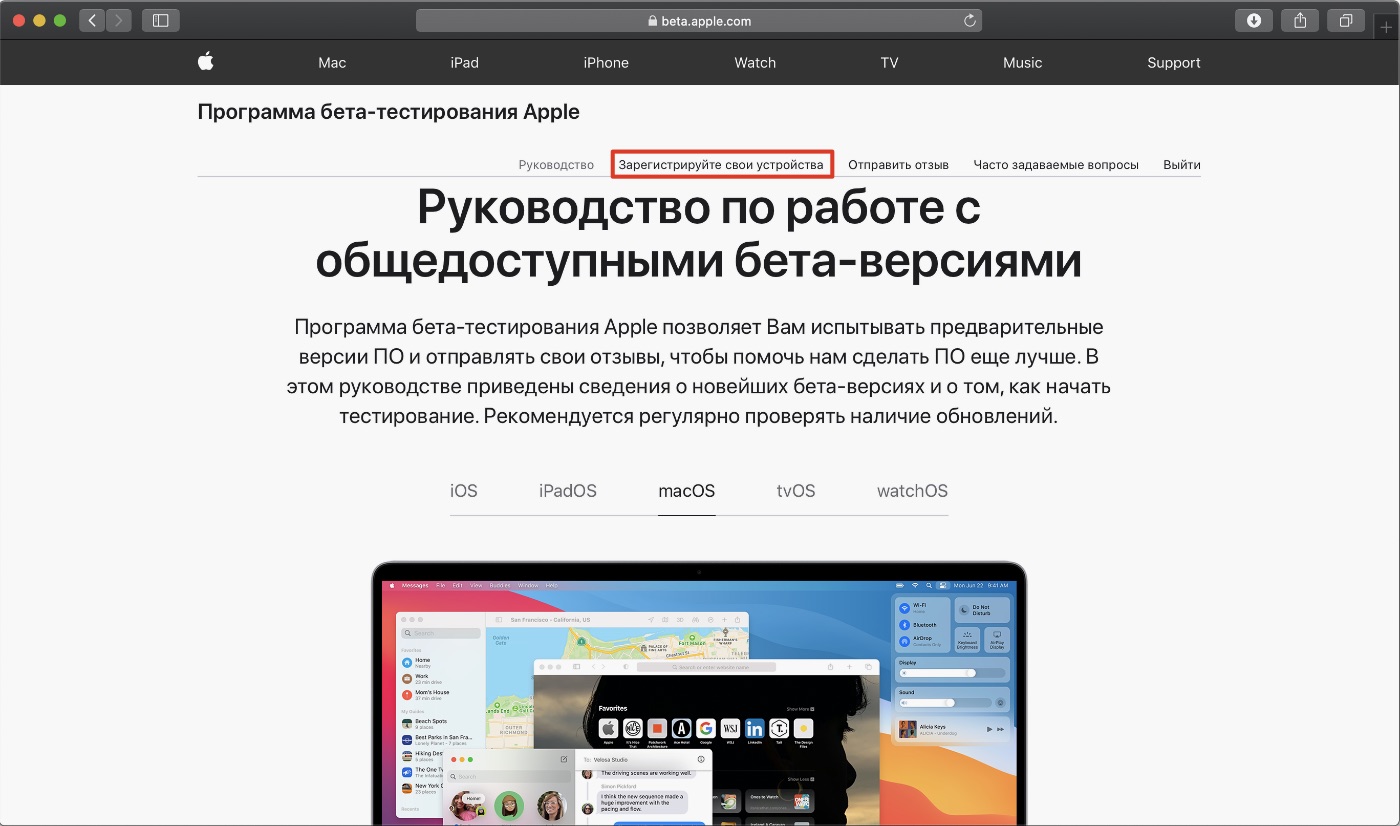Switch to the tvOS tab
The height and width of the screenshot is (826, 1400).
[x=796, y=491]
